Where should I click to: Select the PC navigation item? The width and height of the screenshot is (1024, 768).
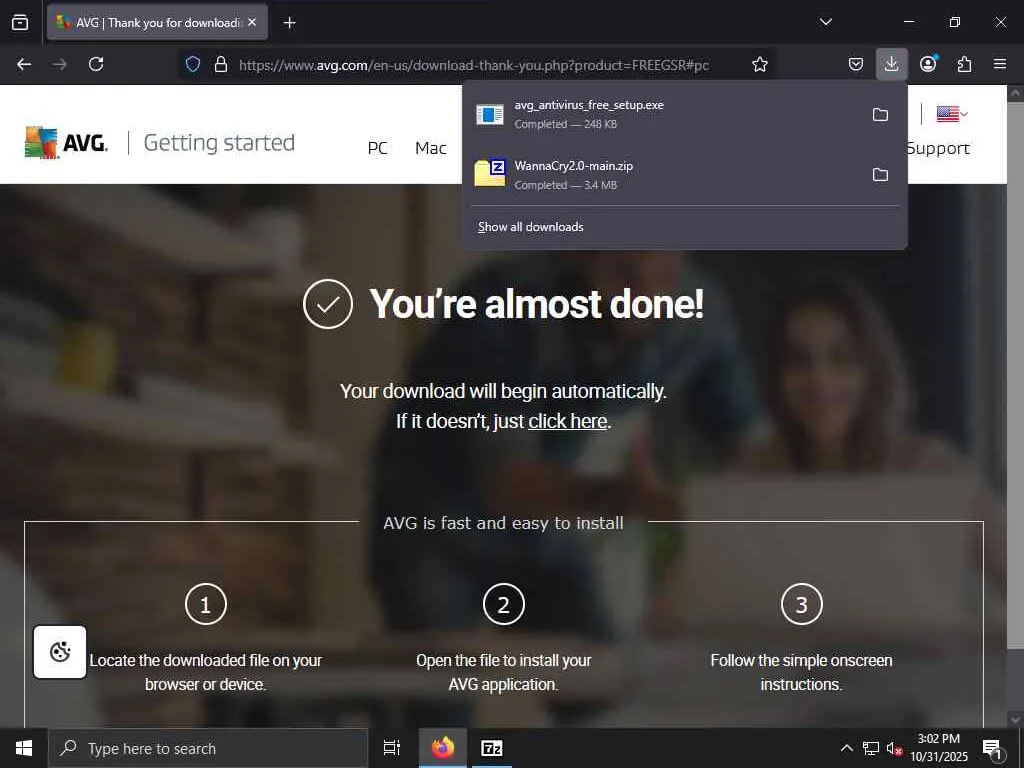coord(377,148)
